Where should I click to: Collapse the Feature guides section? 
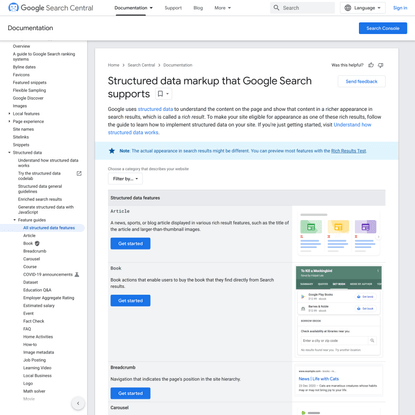pos(15,220)
